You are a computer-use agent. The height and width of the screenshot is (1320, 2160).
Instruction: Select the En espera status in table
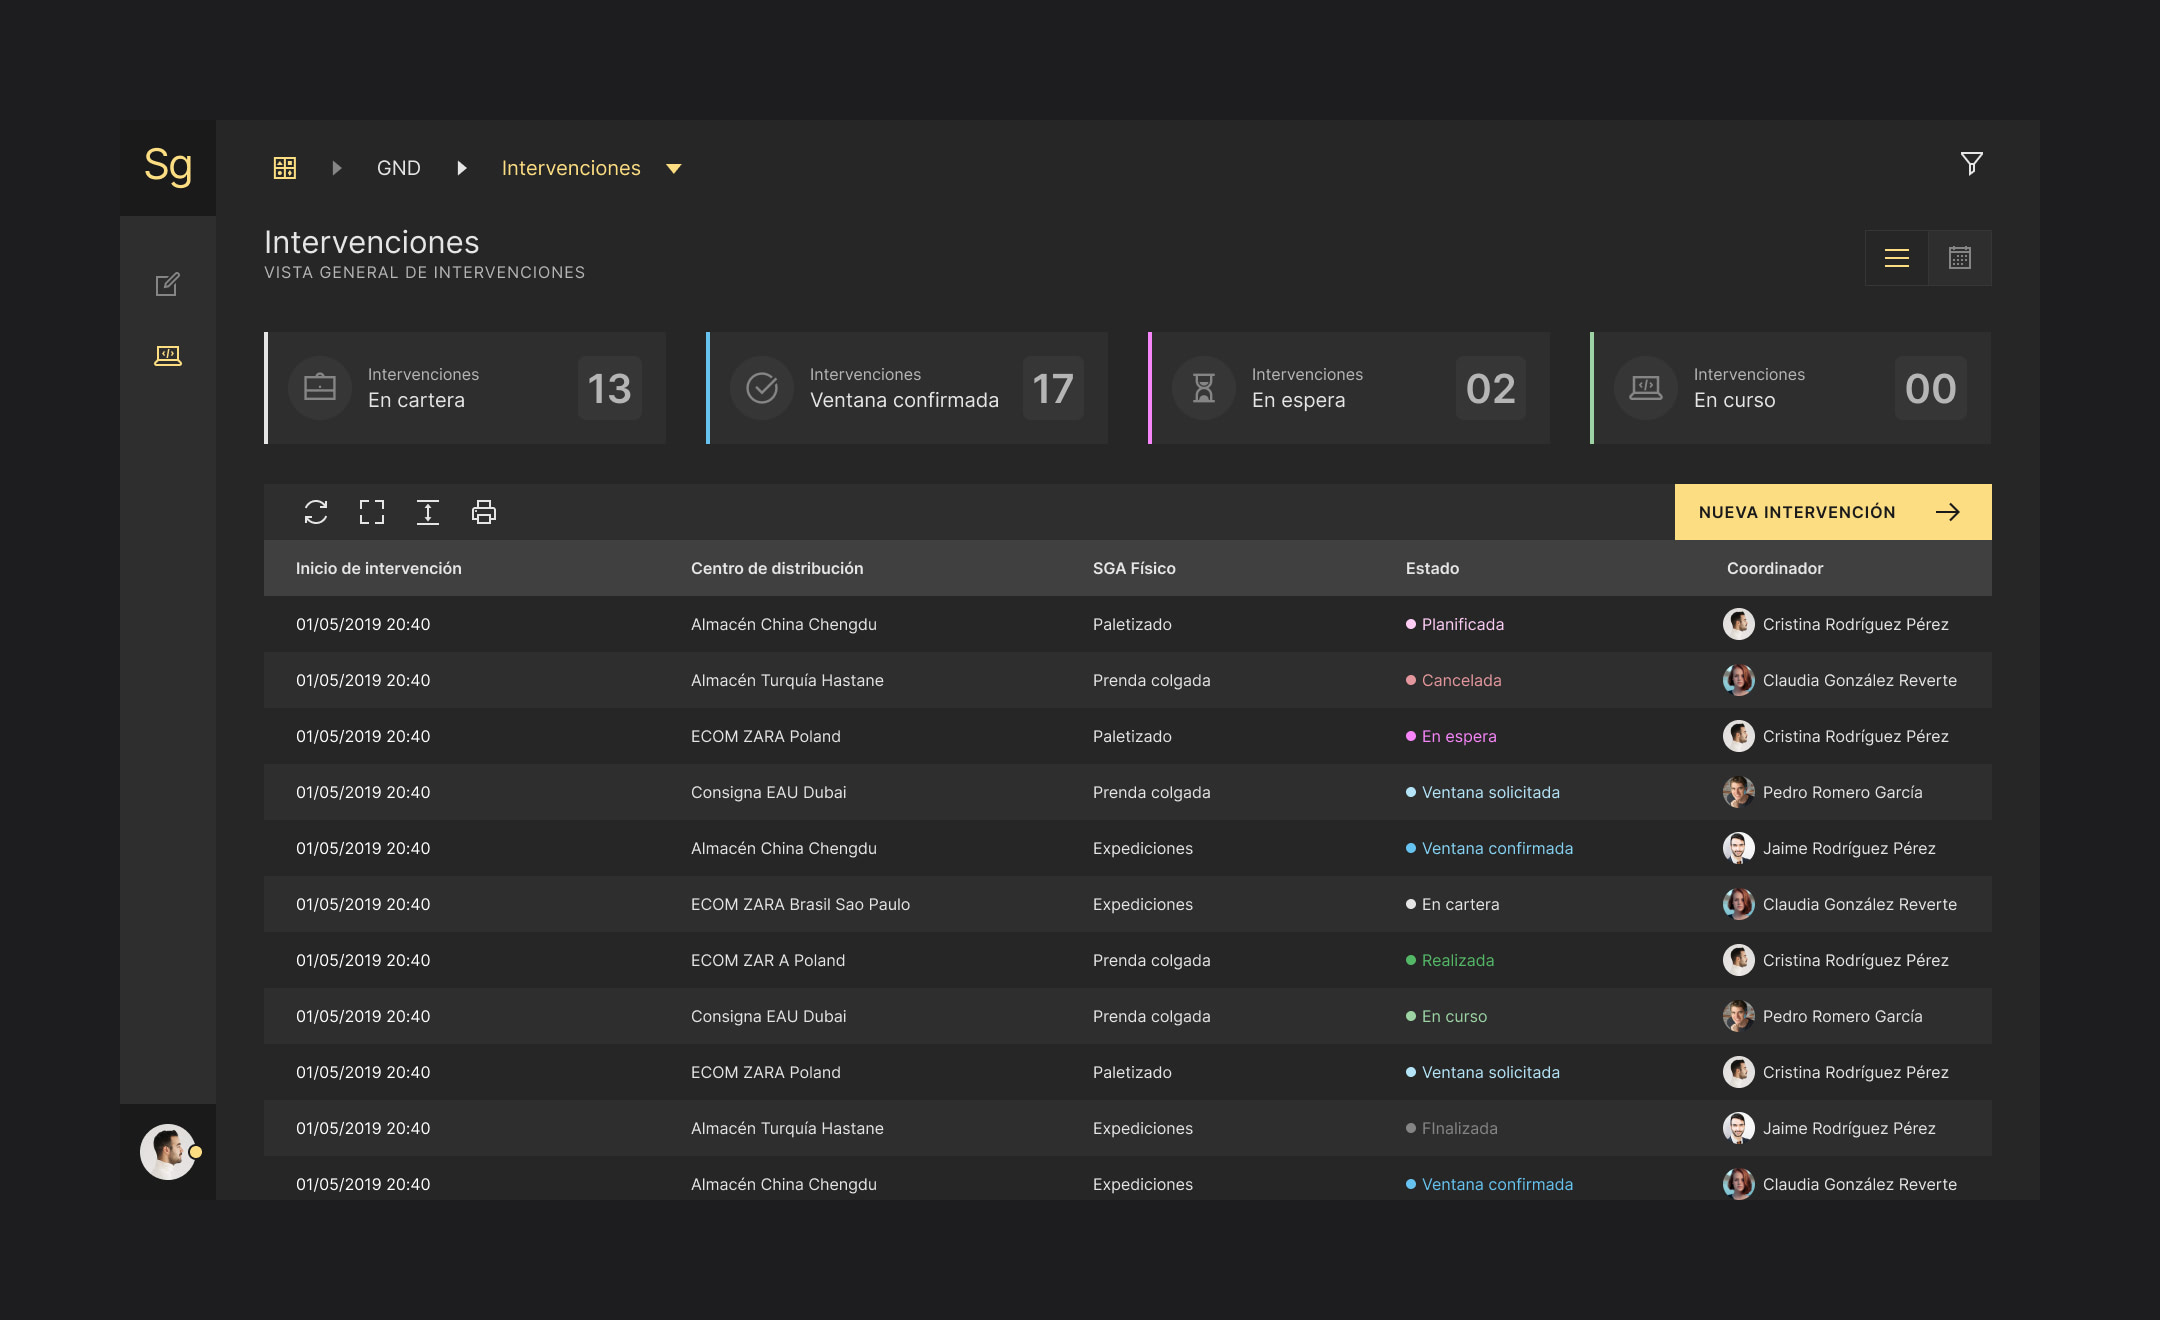click(1451, 736)
